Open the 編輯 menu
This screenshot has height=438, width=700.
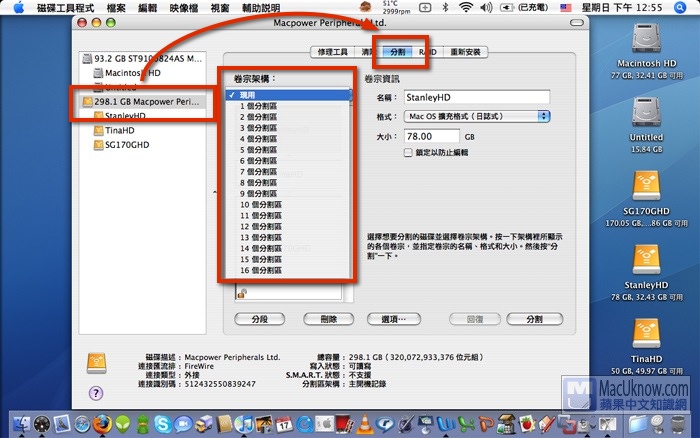tap(147, 8)
